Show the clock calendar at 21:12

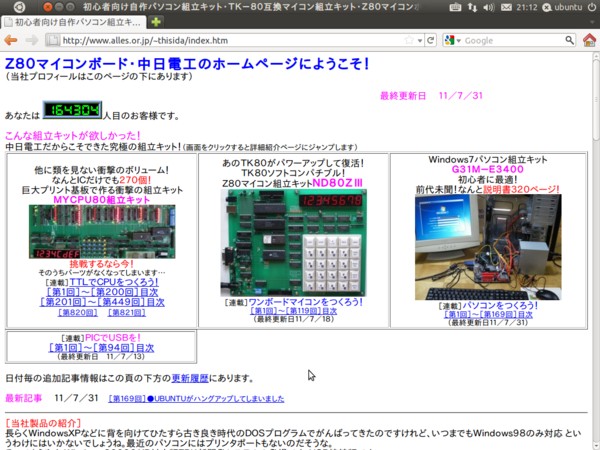click(527, 7)
